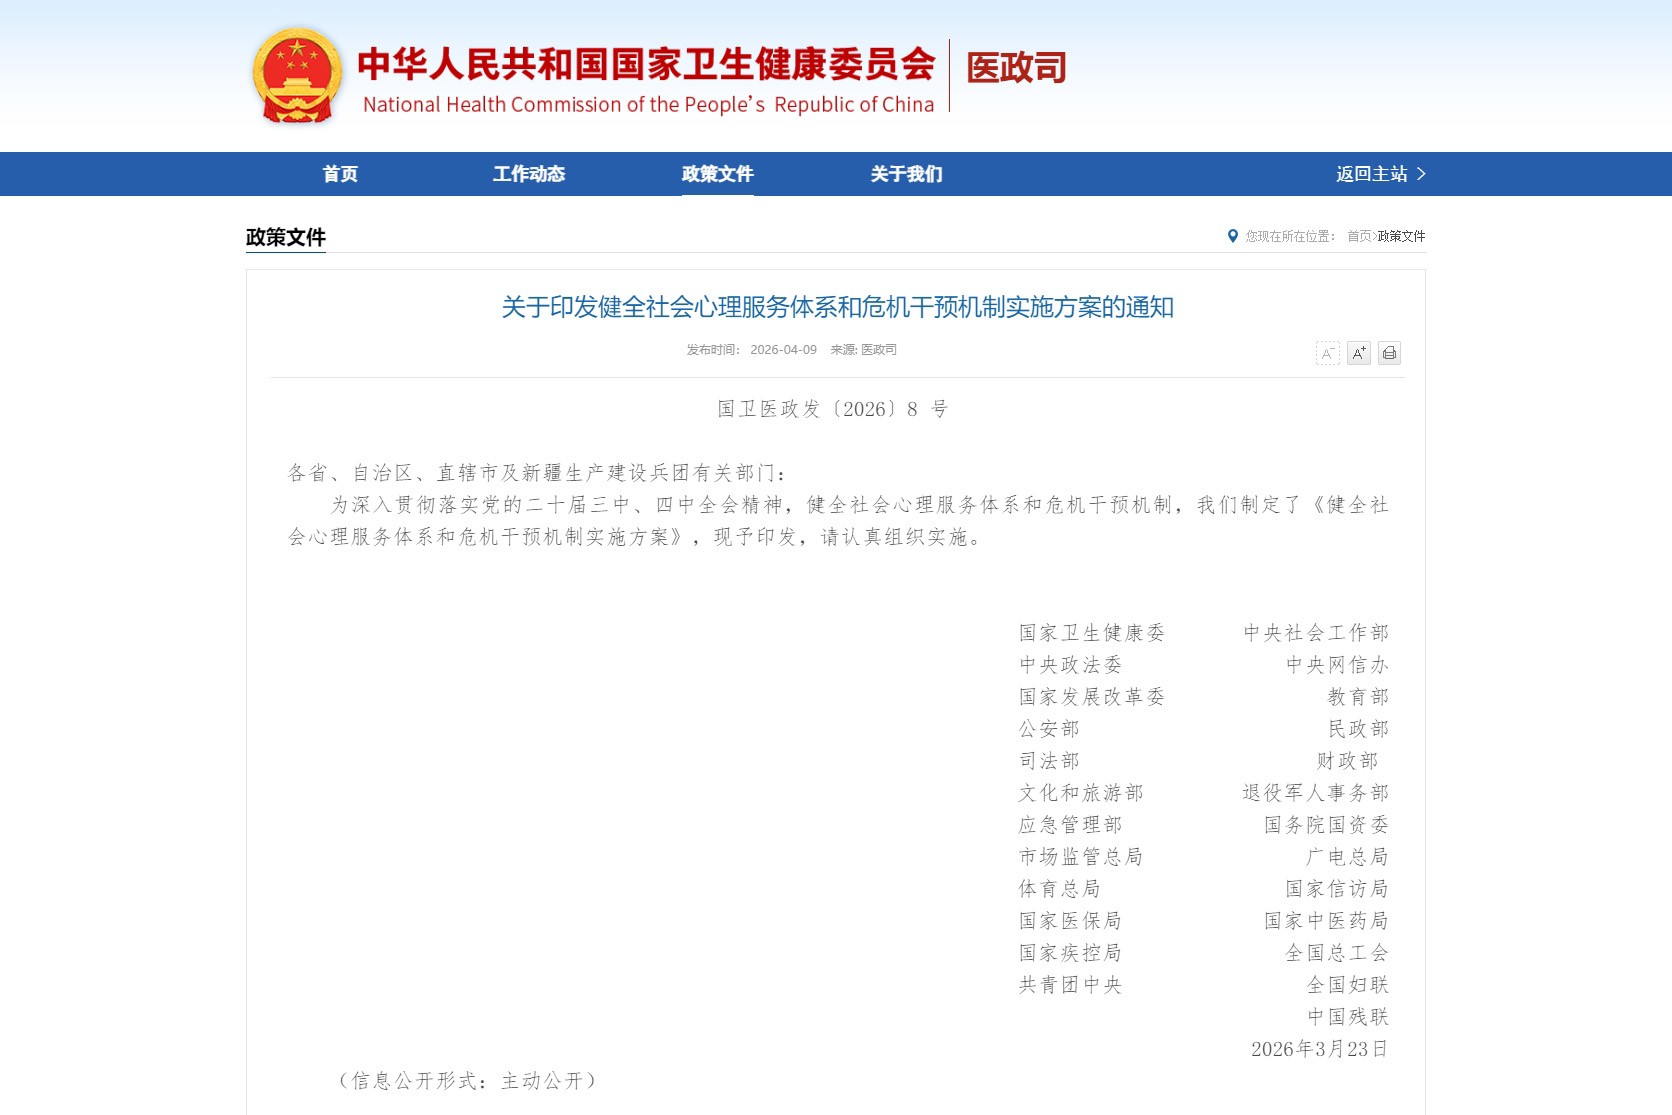Click signatory 体育总局

(1060, 889)
